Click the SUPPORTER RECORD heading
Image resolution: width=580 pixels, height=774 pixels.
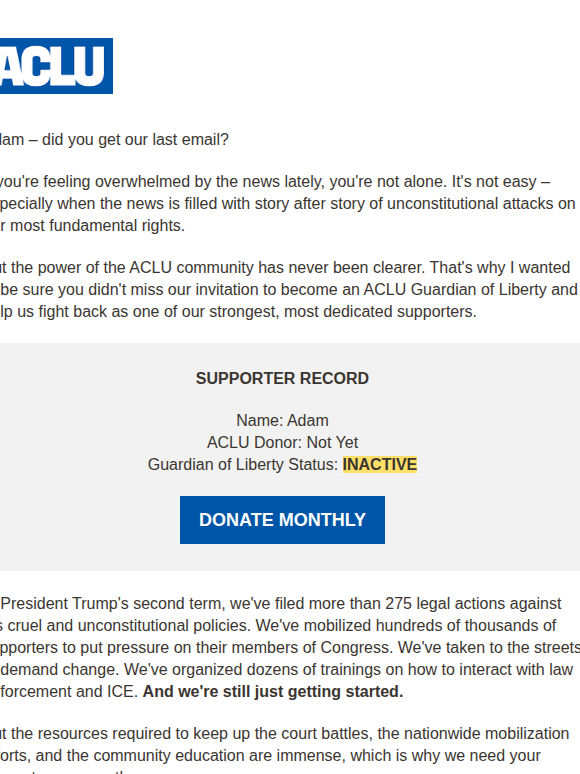(282, 378)
